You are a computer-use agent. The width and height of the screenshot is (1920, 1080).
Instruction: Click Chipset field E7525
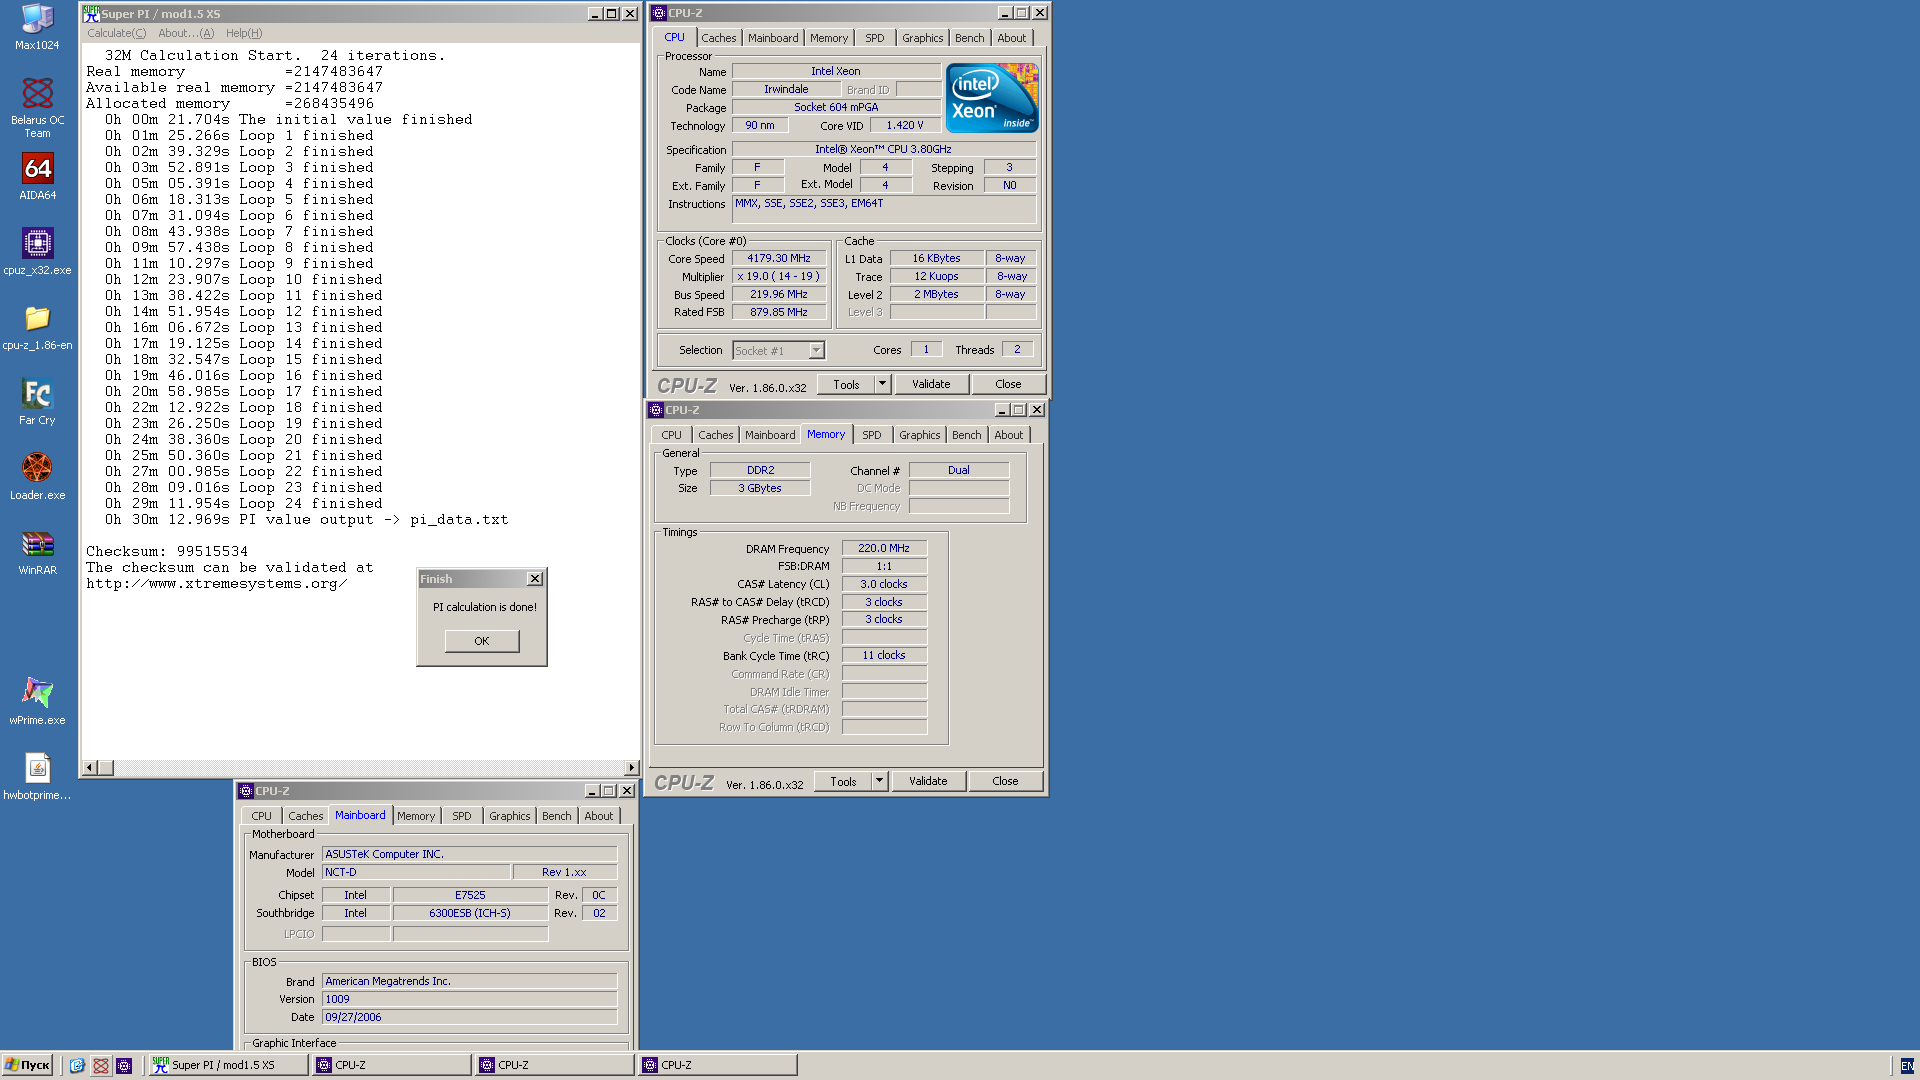470,895
